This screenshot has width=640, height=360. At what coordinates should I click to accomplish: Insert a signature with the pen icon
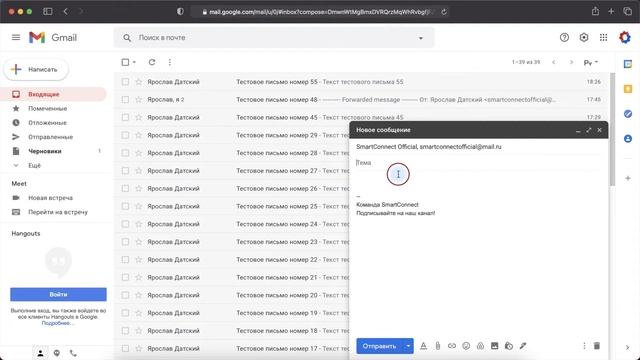pos(523,346)
